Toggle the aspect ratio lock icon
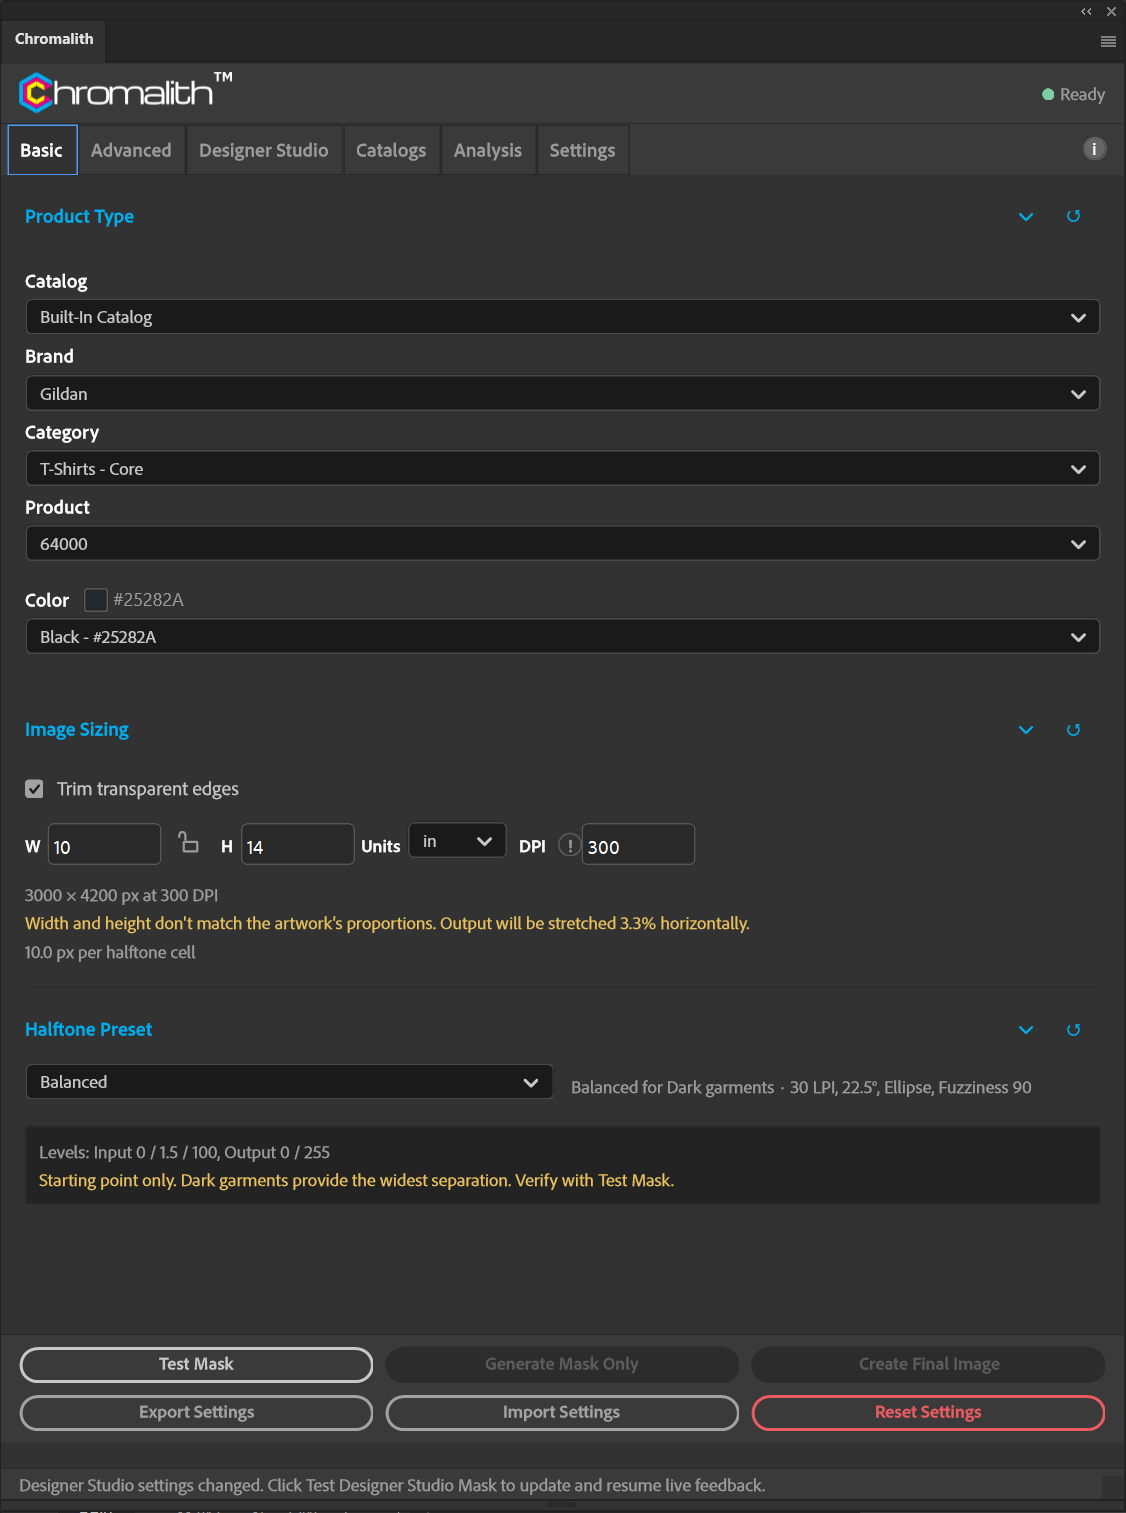 (x=188, y=842)
